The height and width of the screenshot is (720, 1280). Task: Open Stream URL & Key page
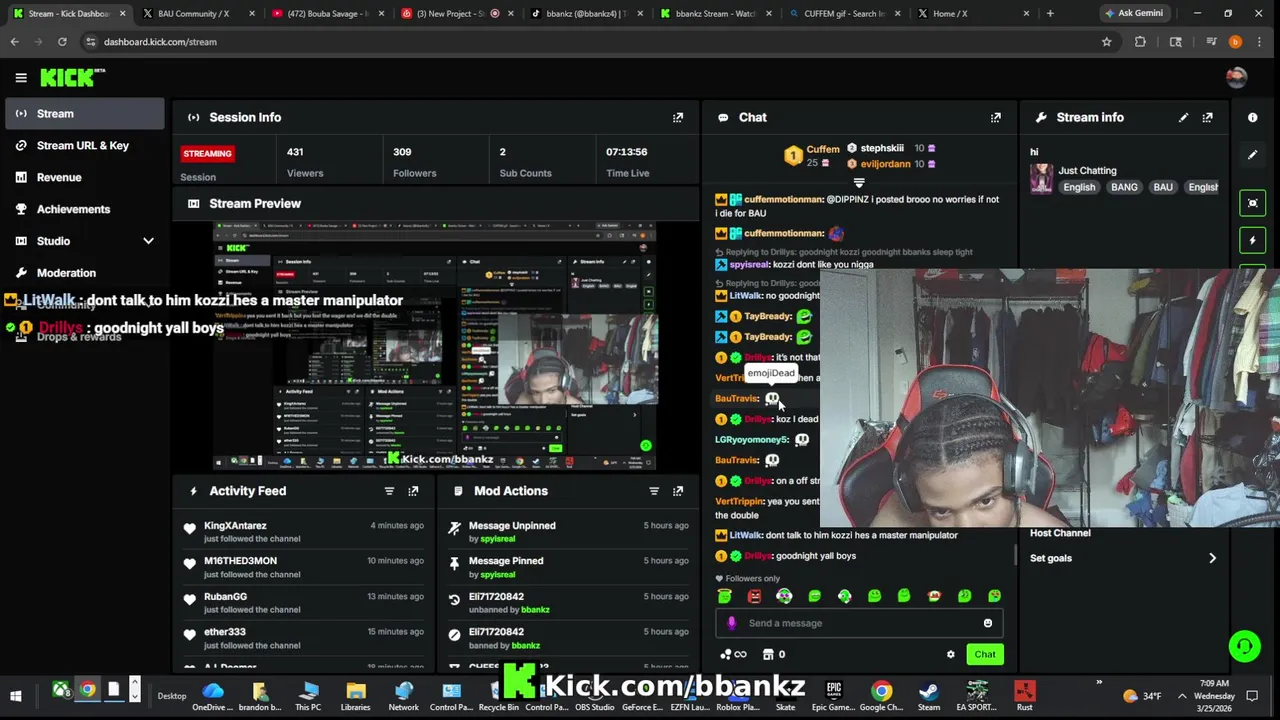(84, 145)
